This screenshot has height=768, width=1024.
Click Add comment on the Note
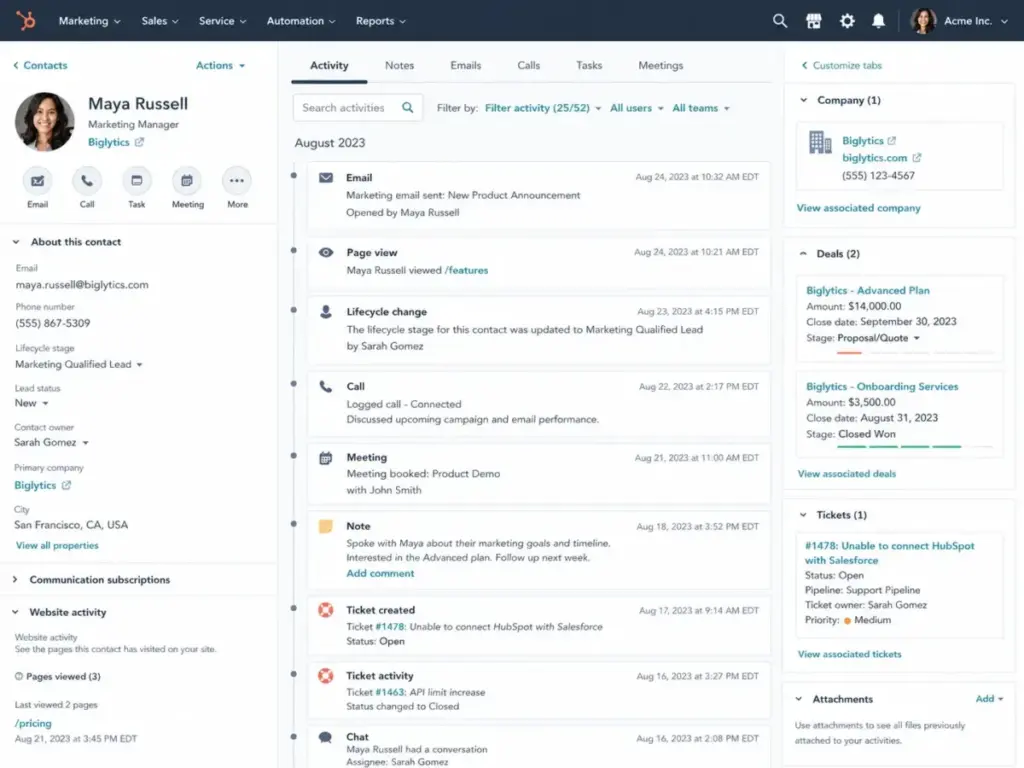click(x=380, y=573)
